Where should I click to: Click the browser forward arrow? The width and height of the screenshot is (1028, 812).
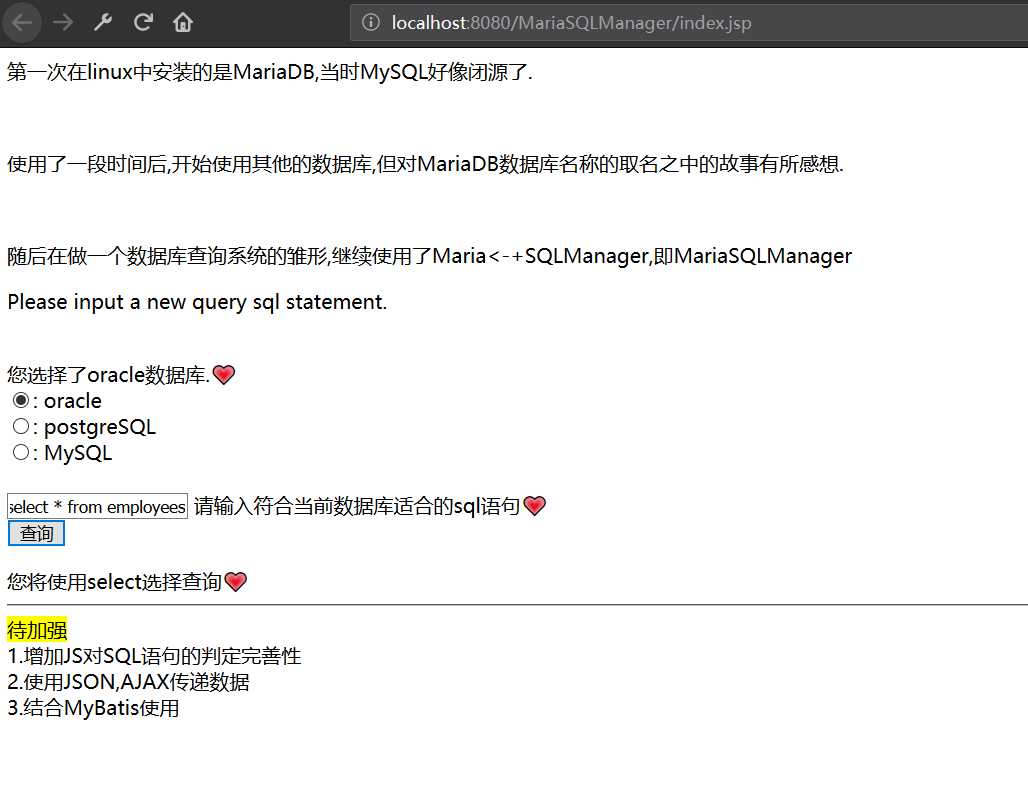[x=63, y=23]
